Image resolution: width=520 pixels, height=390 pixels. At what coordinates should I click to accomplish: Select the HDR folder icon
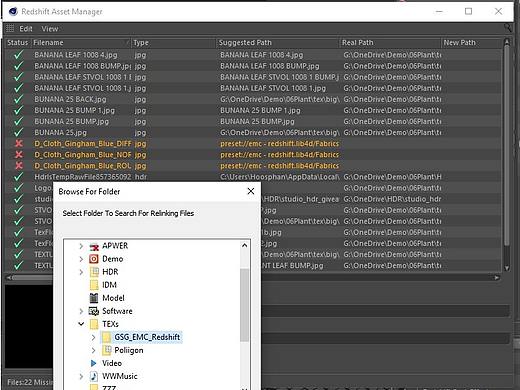[x=94, y=272]
